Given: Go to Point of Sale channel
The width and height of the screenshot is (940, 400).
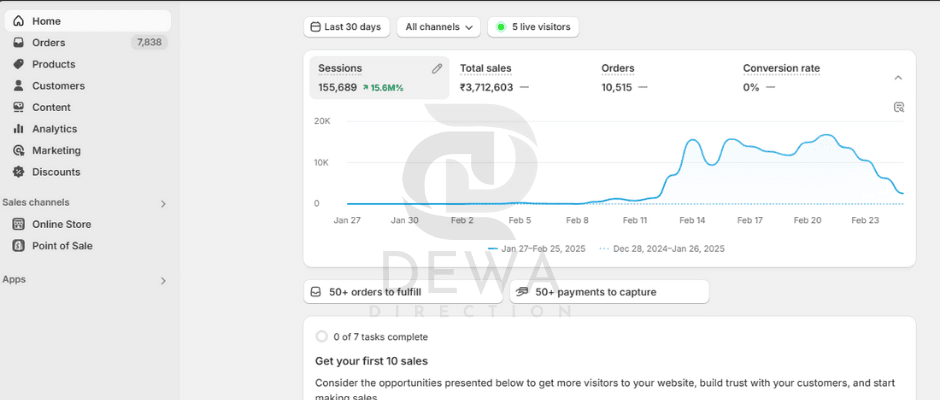Looking at the screenshot, I should click(62, 246).
